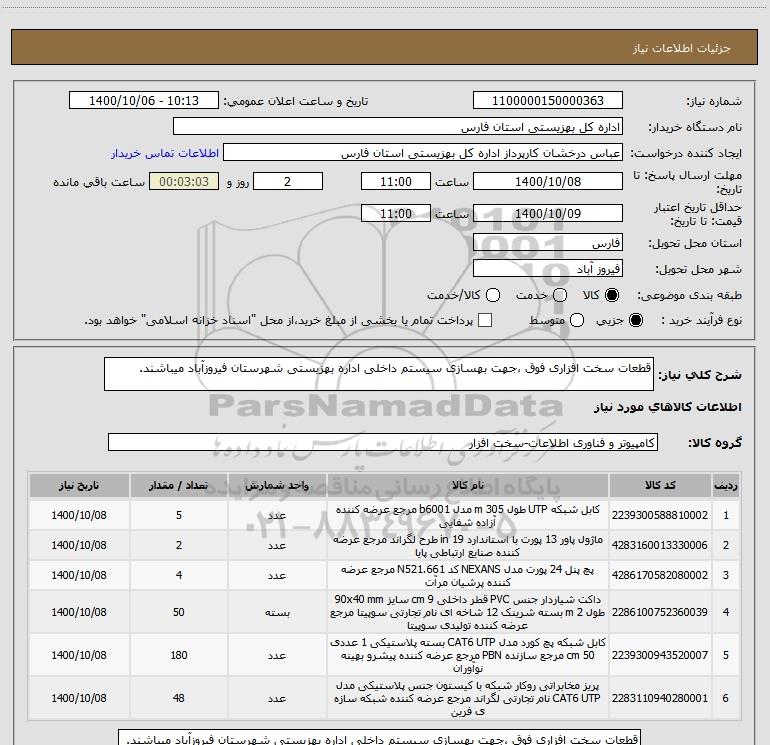Click the NEXANS 24-port patch panel name
The height and width of the screenshot is (745, 770).
(468, 576)
